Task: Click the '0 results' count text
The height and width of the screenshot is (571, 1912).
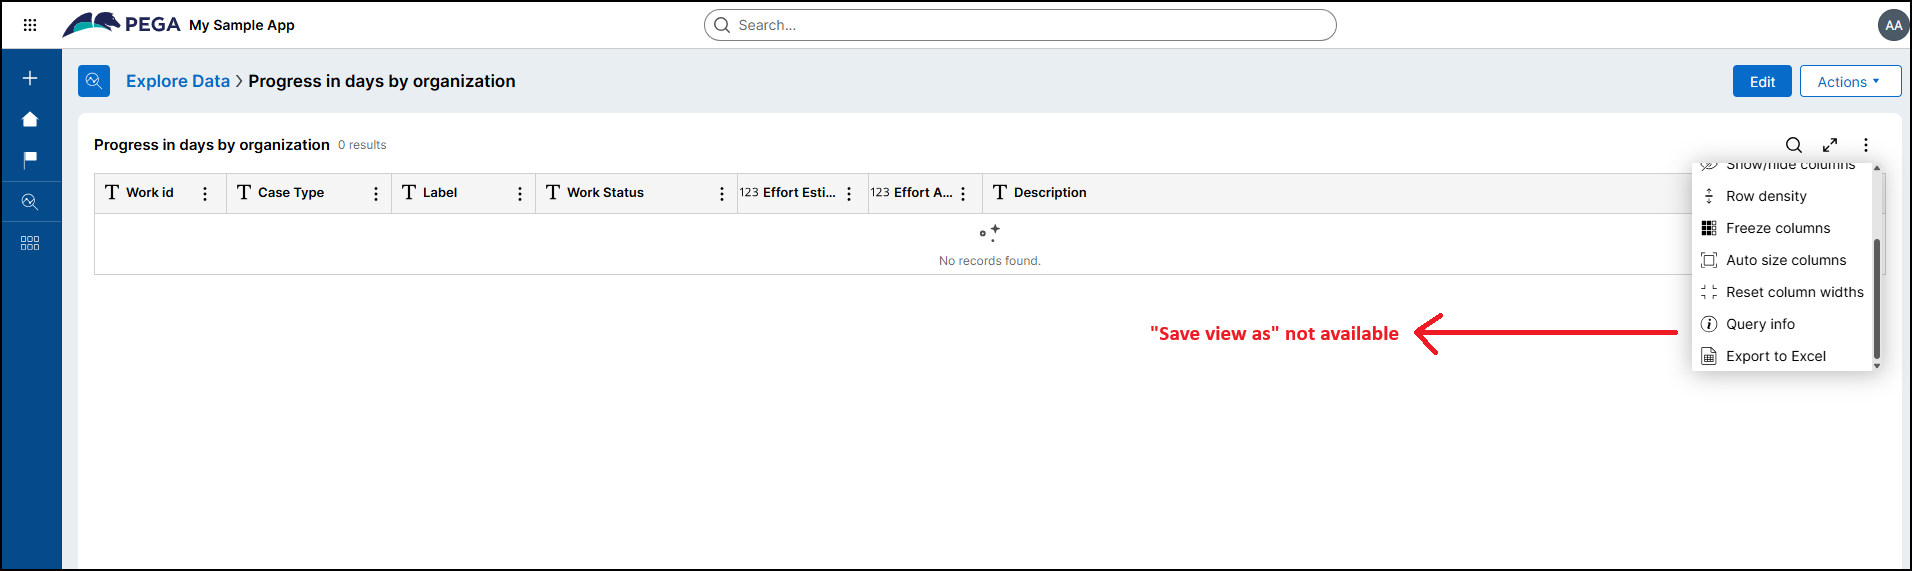Action: click(362, 145)
